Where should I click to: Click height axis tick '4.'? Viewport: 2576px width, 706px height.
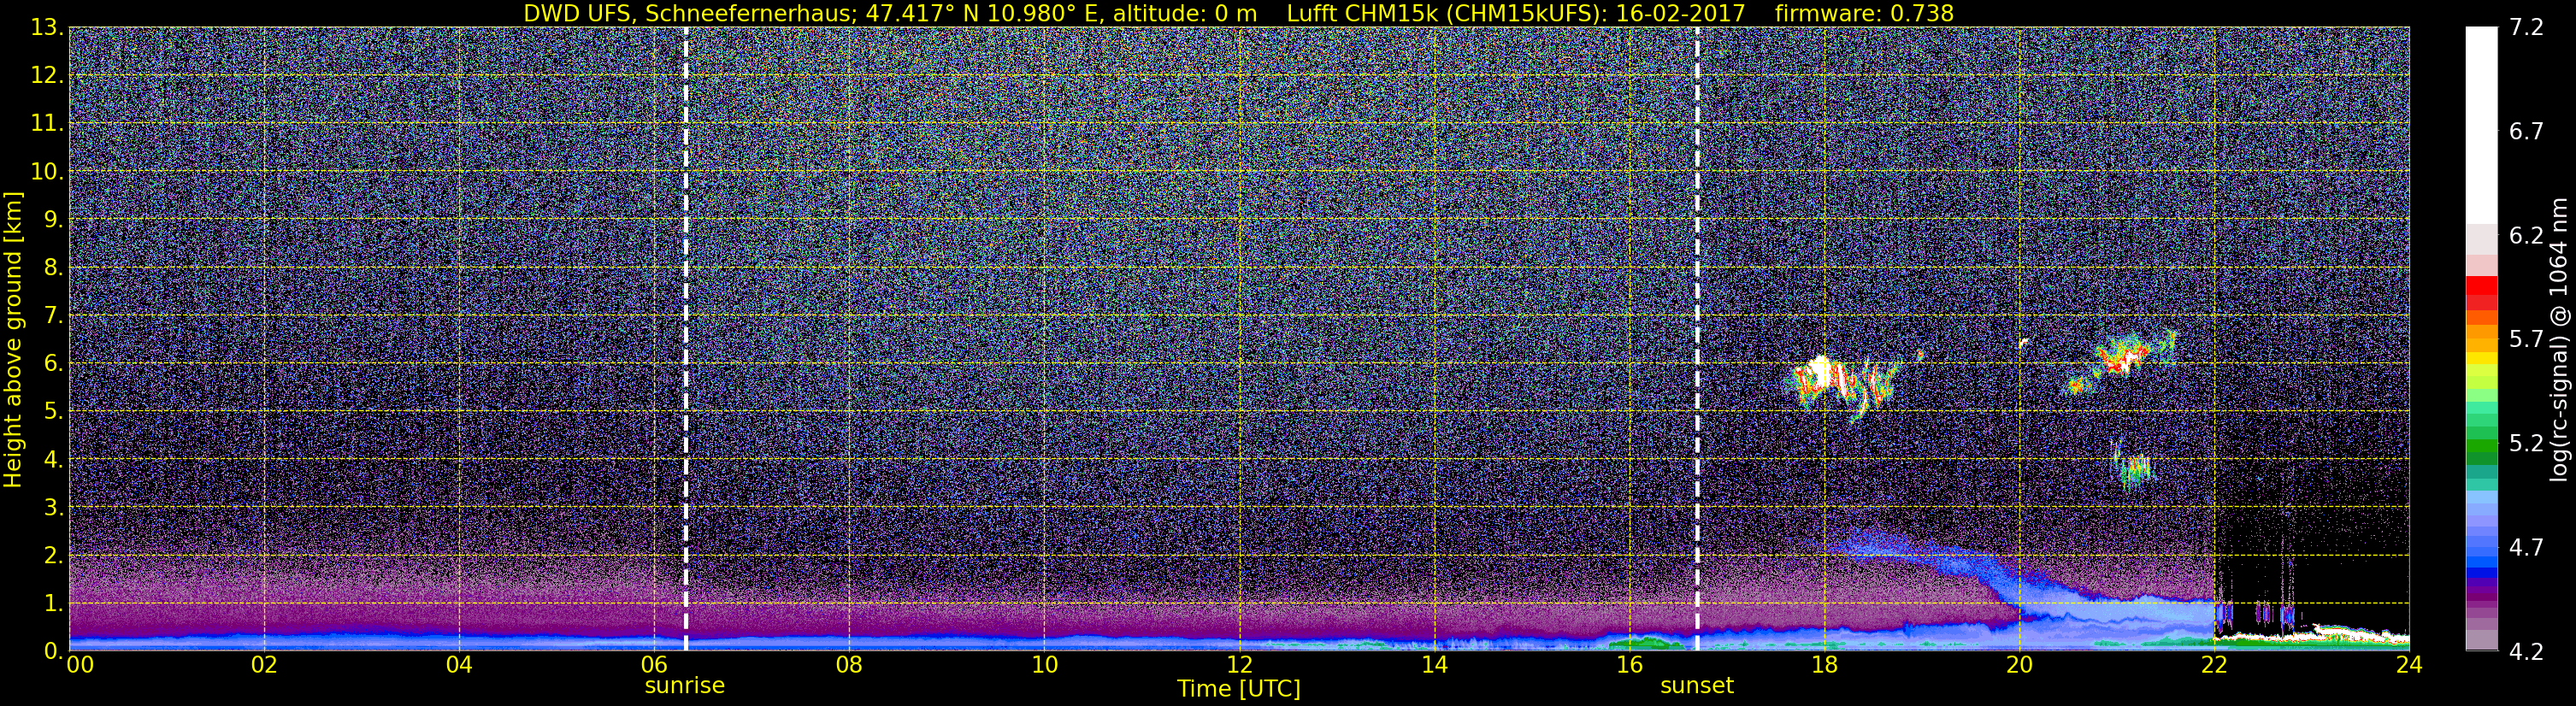(54, 460)
